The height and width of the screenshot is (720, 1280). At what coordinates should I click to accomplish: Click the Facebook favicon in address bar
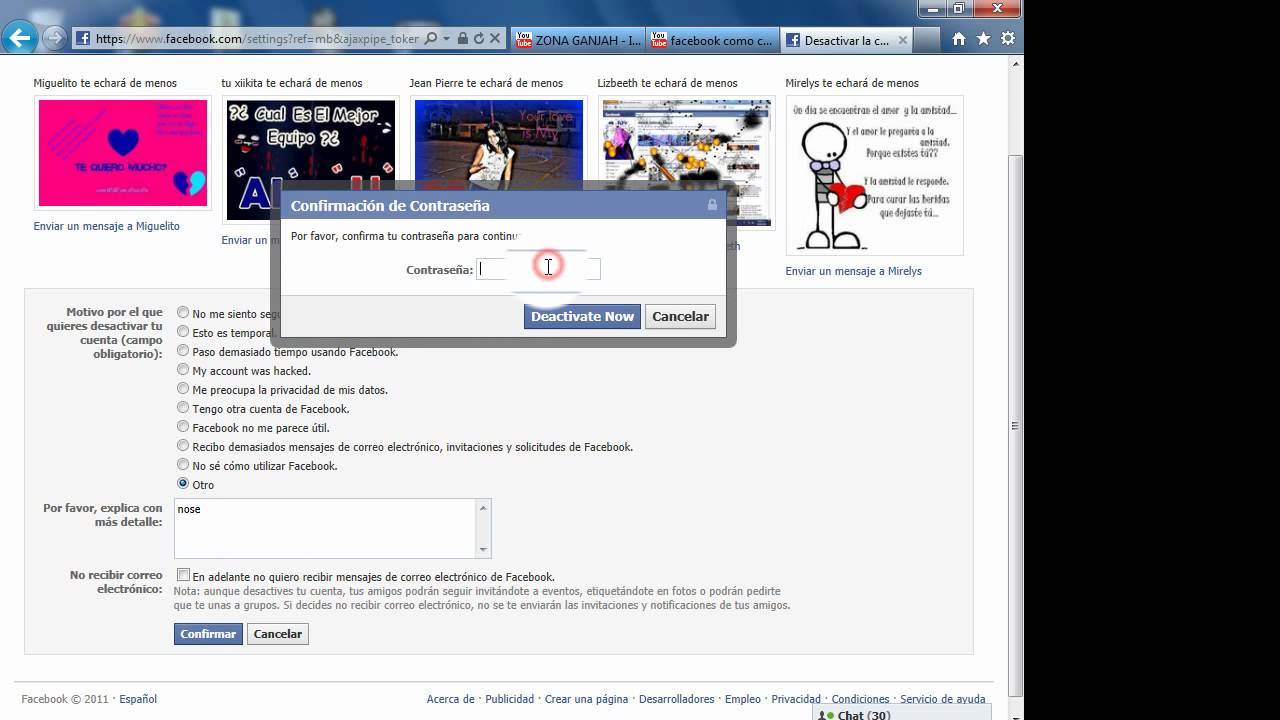coord(83,39)
